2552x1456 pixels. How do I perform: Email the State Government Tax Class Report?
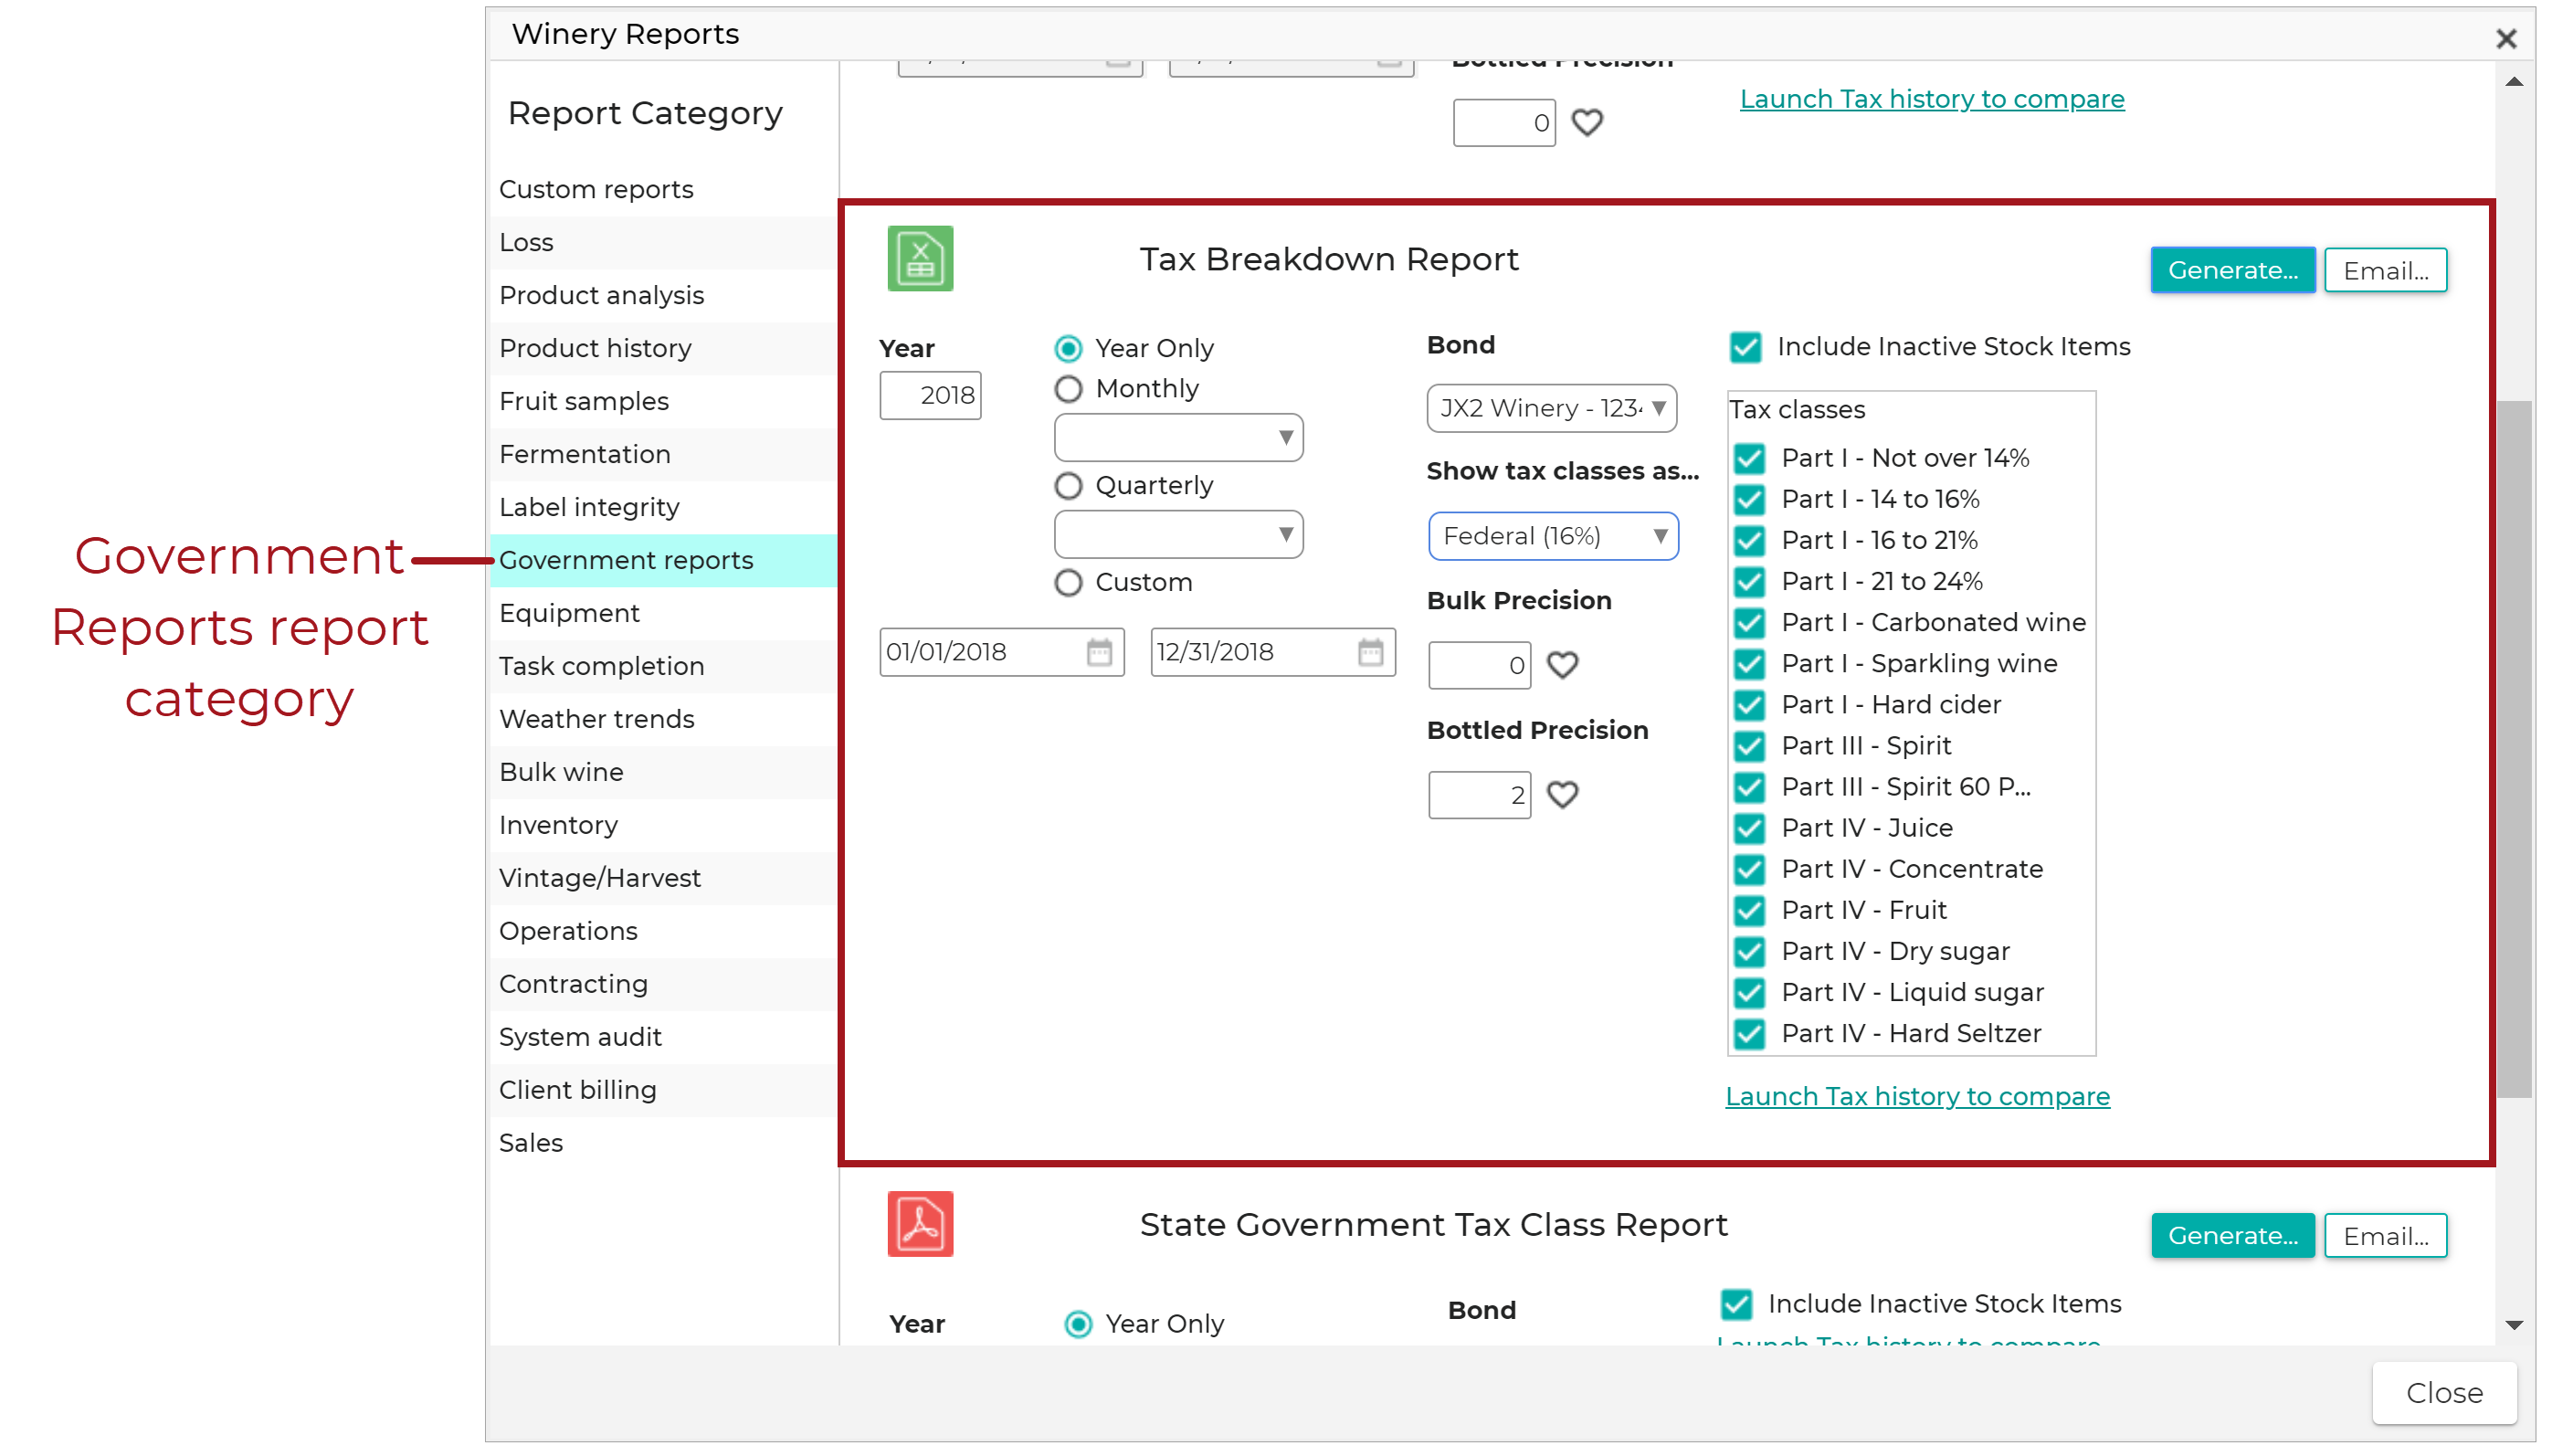(2385, 1236)
